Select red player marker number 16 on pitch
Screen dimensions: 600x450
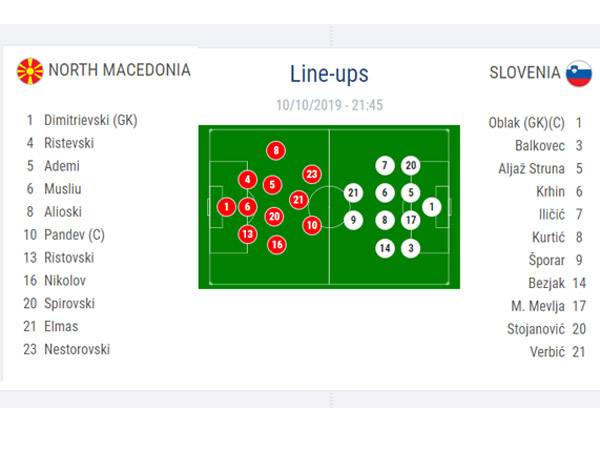point(276,244)
